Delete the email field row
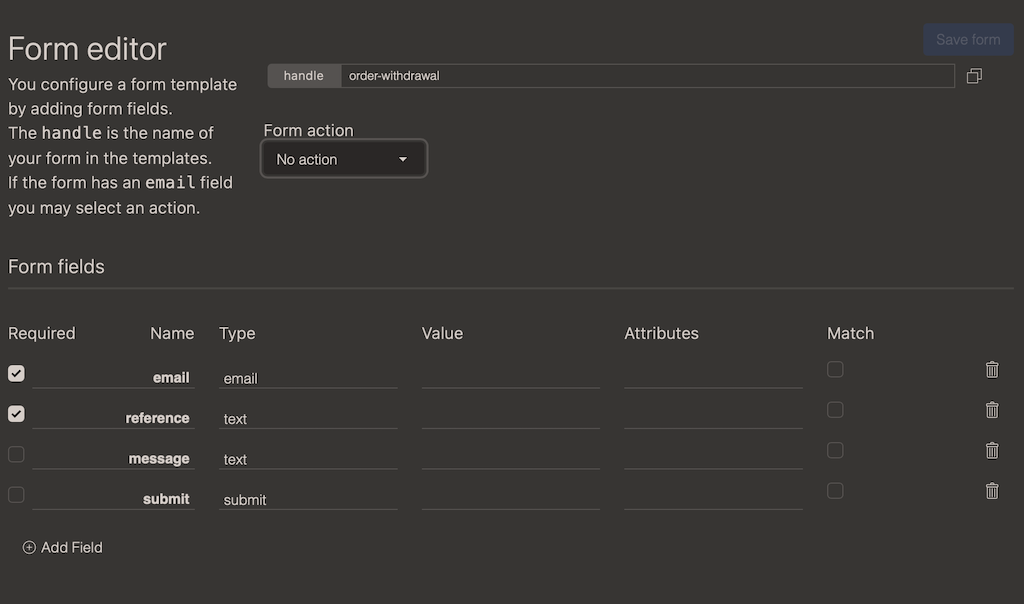The height and width of the screenshot is (604, 1024). tap(992, 370)
